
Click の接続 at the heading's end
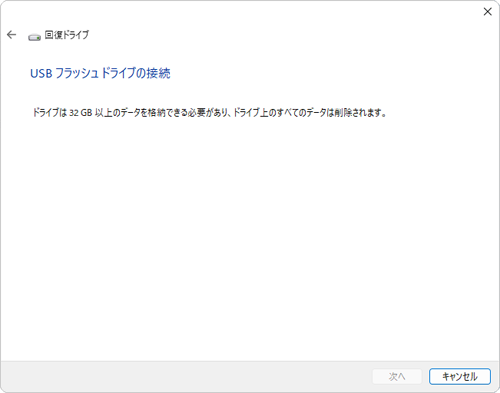[153, 73]
